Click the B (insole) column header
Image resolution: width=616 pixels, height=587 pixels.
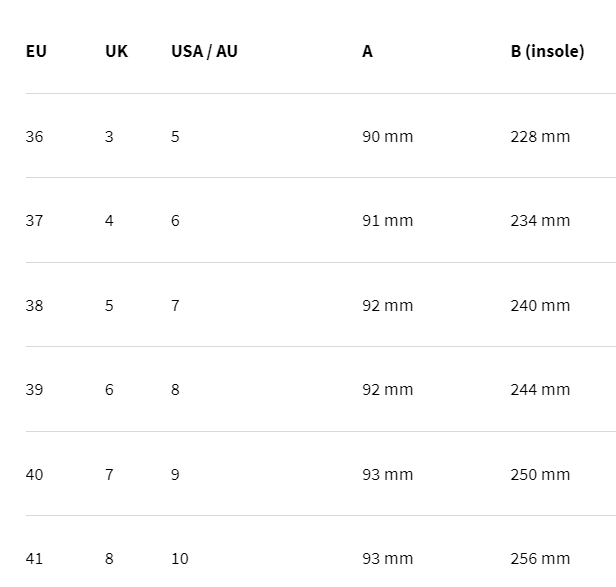coord(547,51)
